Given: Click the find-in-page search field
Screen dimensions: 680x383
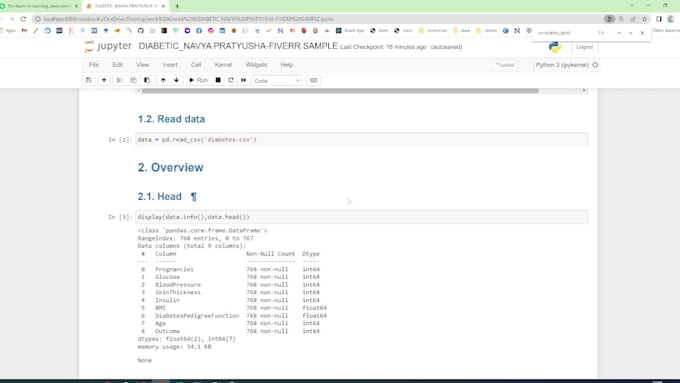Looking at the screenshot, I should click(x=565, y=33).
